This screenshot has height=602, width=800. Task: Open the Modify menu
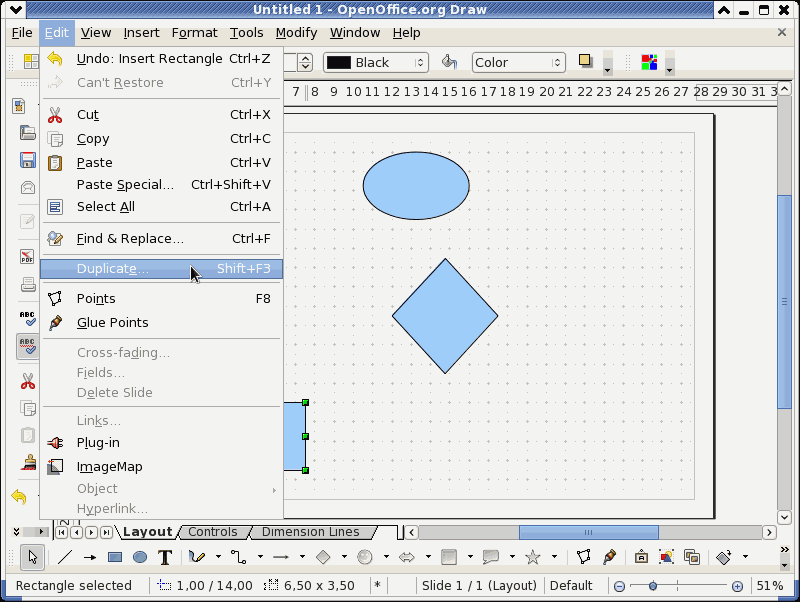pos(296,33)
